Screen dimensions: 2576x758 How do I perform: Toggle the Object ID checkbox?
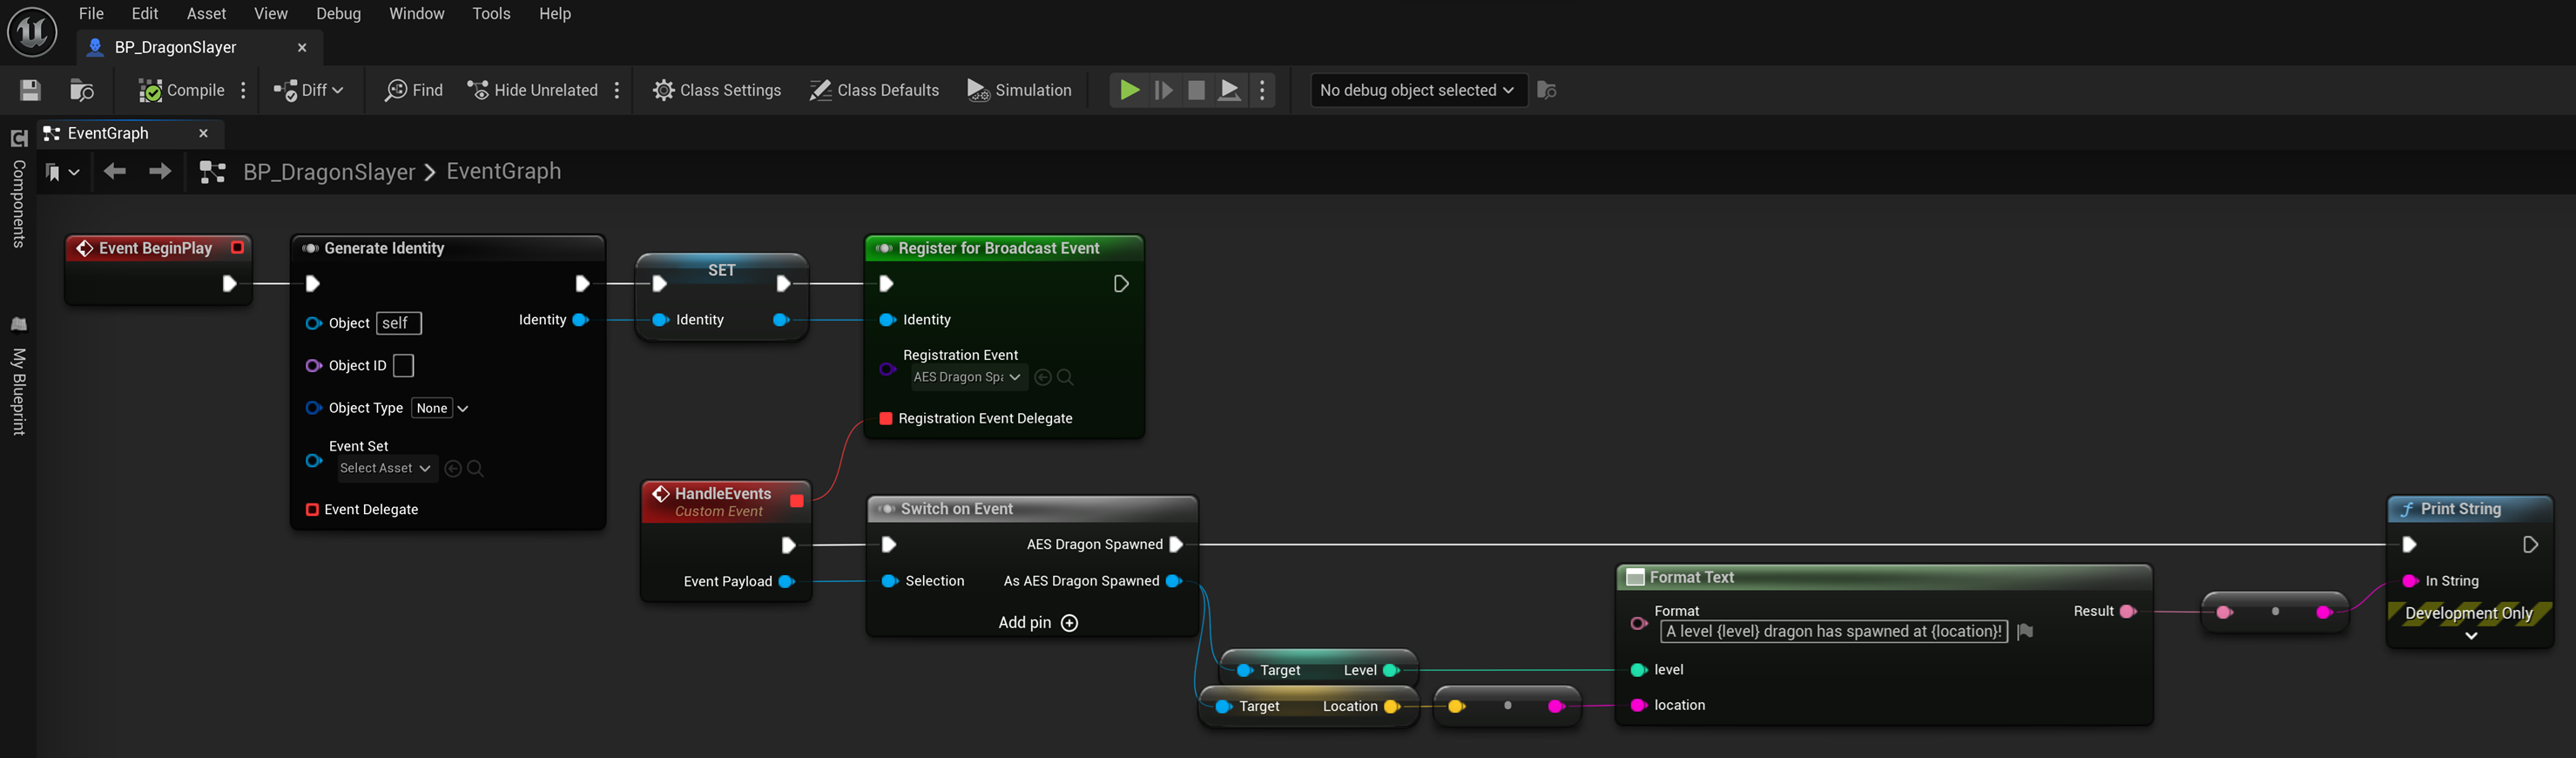(x=404, y=366)
